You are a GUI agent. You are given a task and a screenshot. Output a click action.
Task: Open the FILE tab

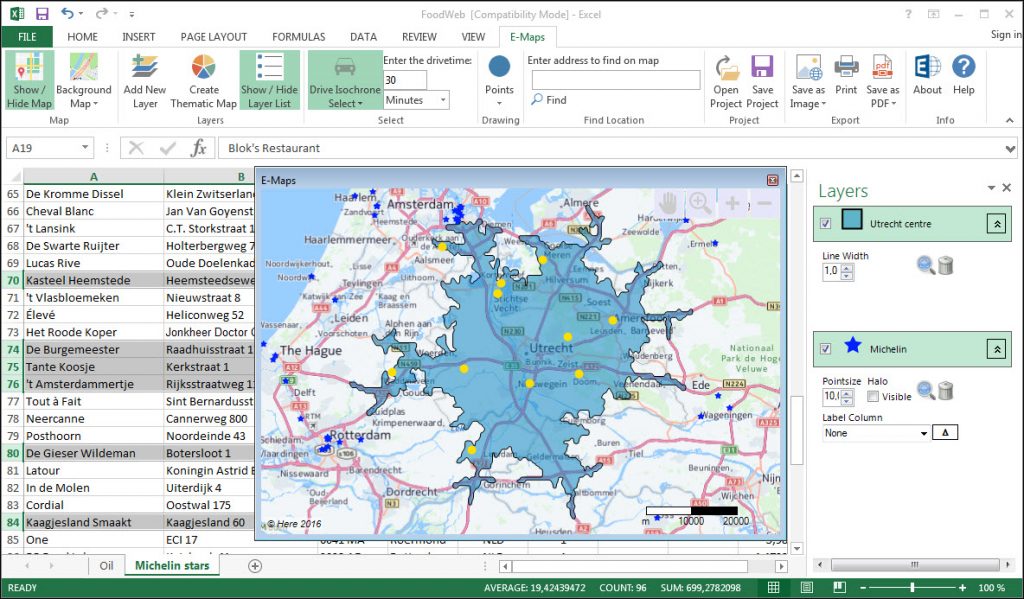point(27,37)
